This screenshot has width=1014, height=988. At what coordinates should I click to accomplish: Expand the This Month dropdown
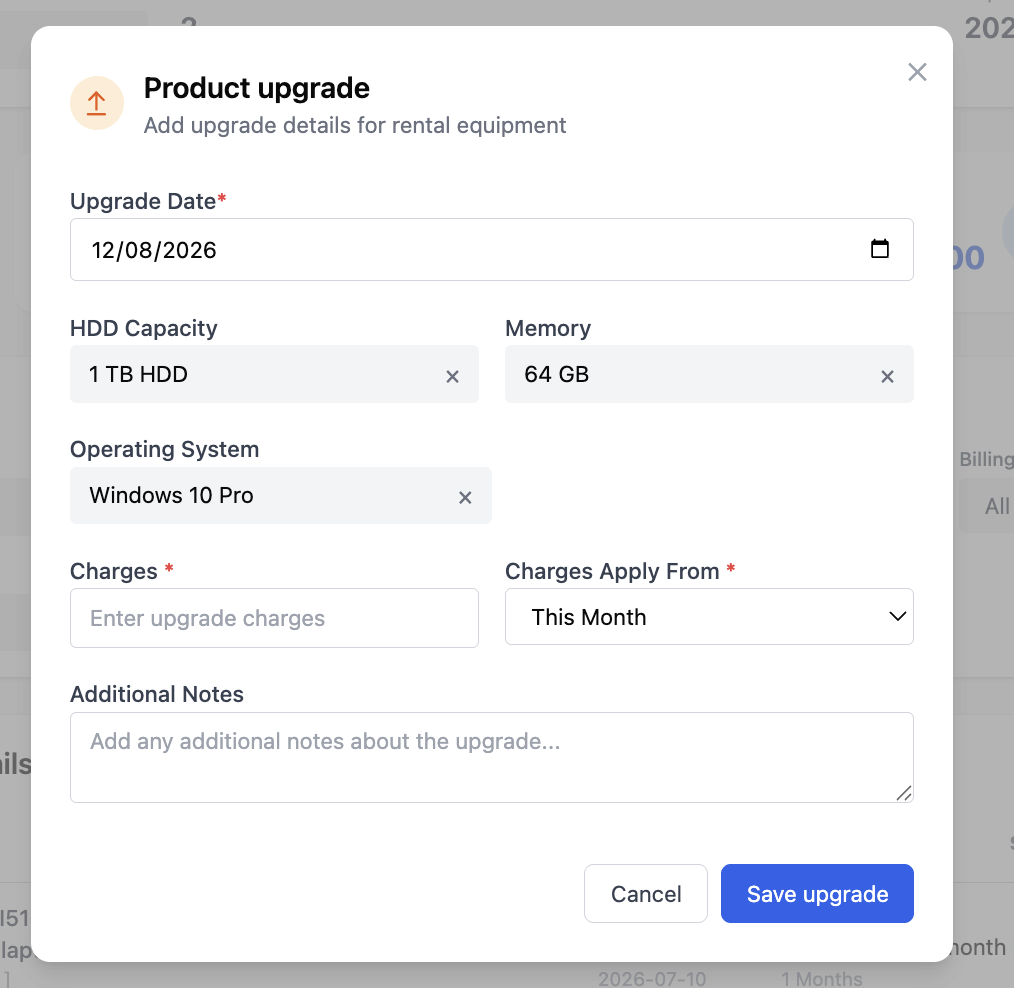(709, 617)
